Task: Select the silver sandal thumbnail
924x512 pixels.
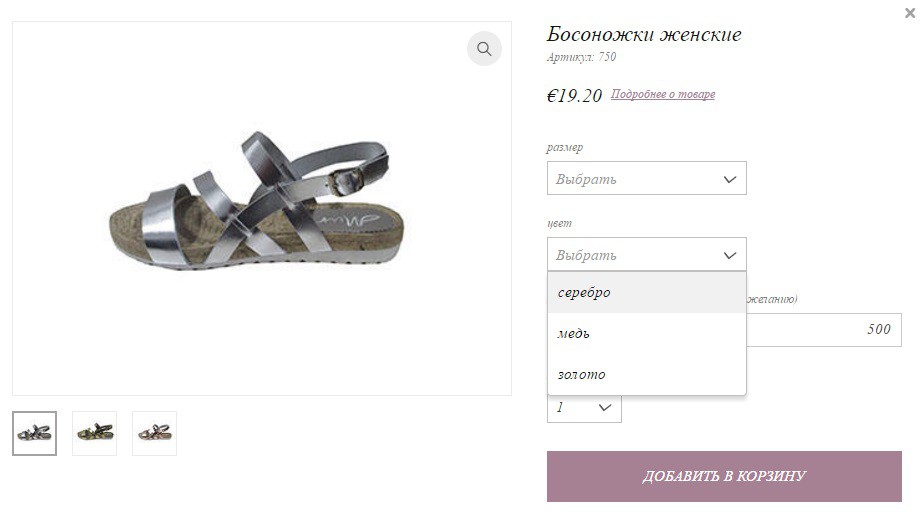Action: pos(35,434)
